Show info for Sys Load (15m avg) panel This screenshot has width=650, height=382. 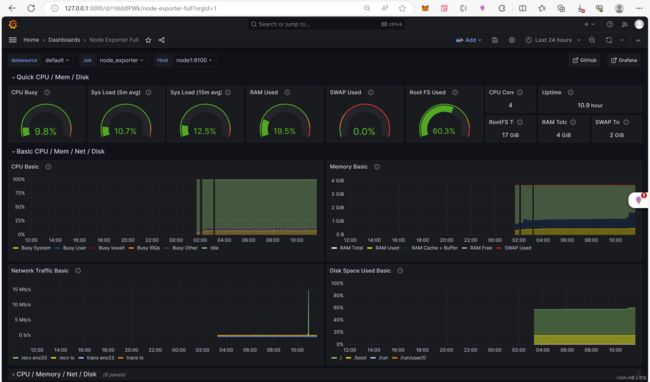[x=228, y=92]
